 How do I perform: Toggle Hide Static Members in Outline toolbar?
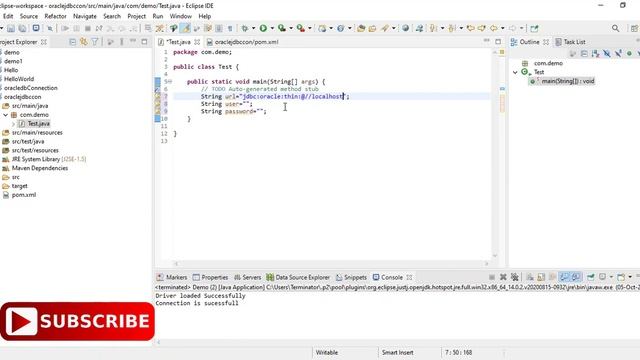[618, 53]
